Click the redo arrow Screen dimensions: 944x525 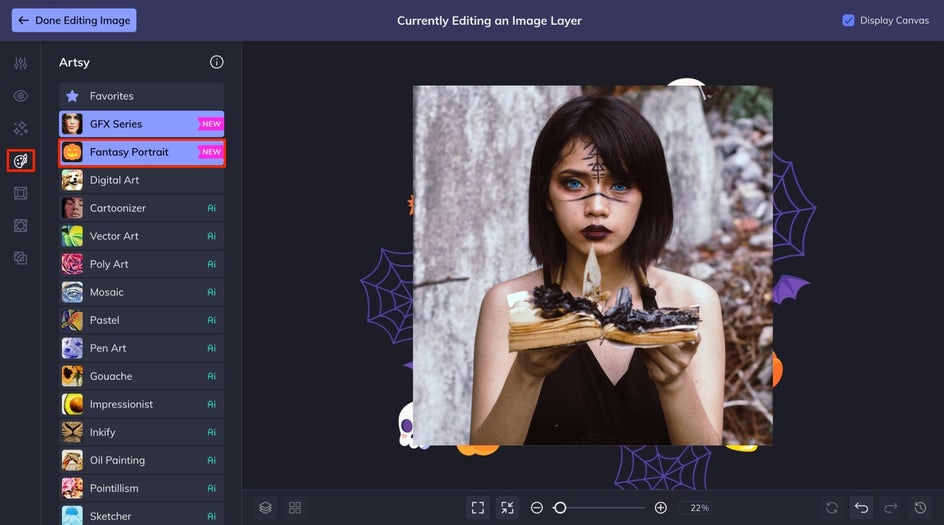tap(891, 508)
